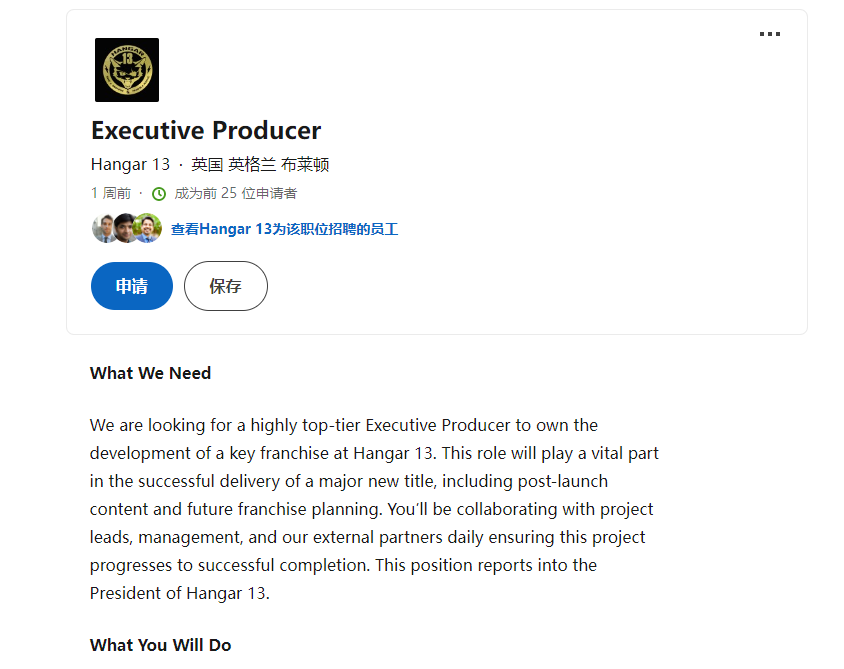Click the 'President of Hangar 13' text
Viewport: 844px width, 669px height.
pos(179,593)
